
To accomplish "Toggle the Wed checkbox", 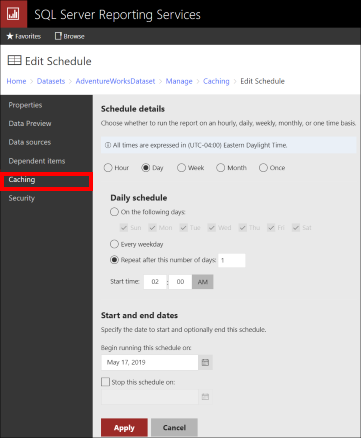I will pyautogui.click(x=212, y=228).
